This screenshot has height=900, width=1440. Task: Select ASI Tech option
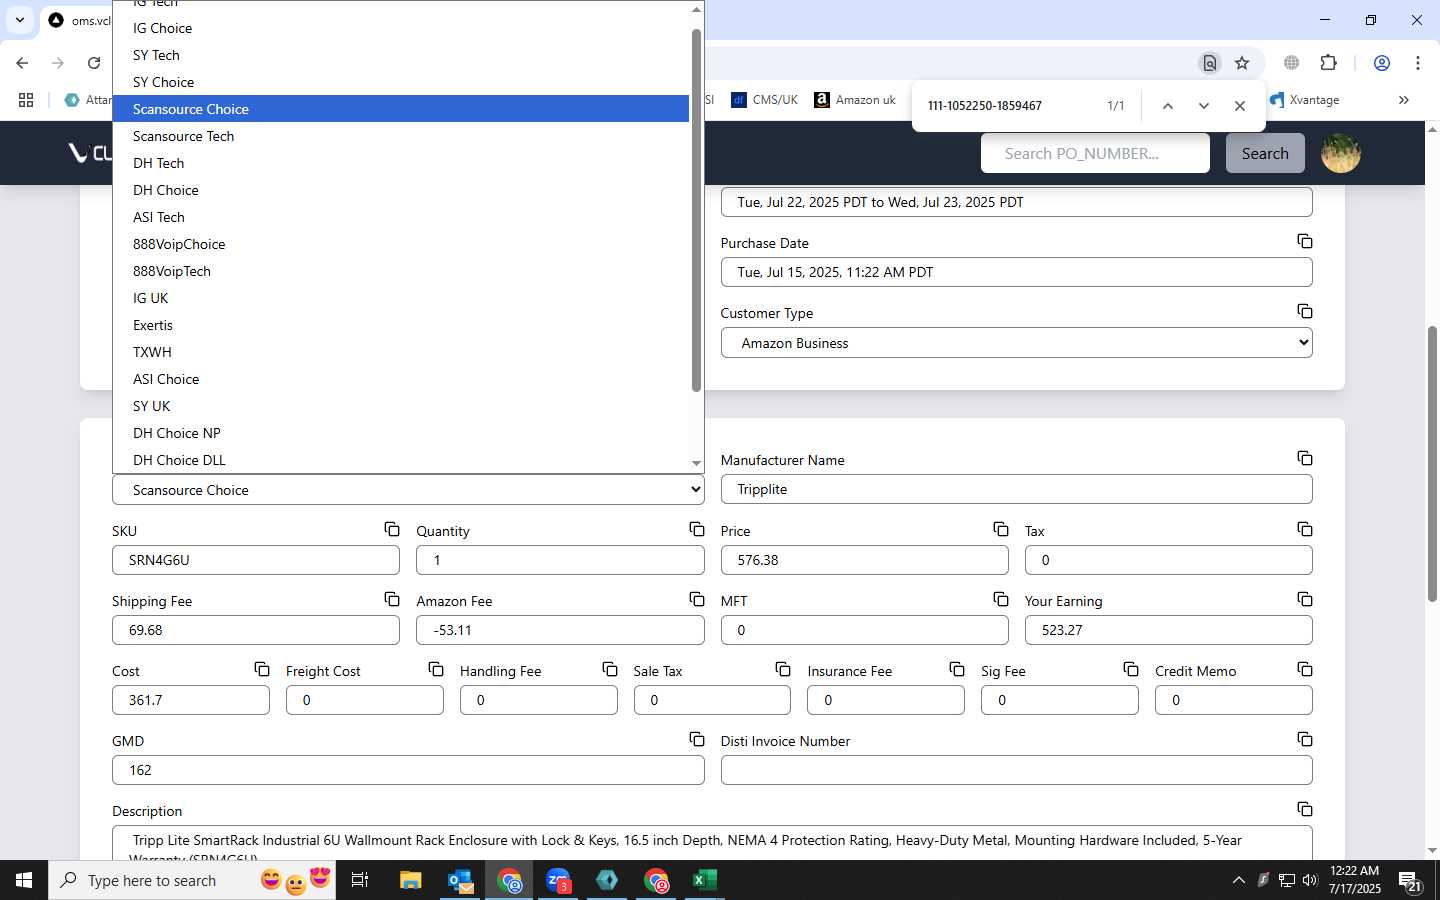click(x=401, y=217)
